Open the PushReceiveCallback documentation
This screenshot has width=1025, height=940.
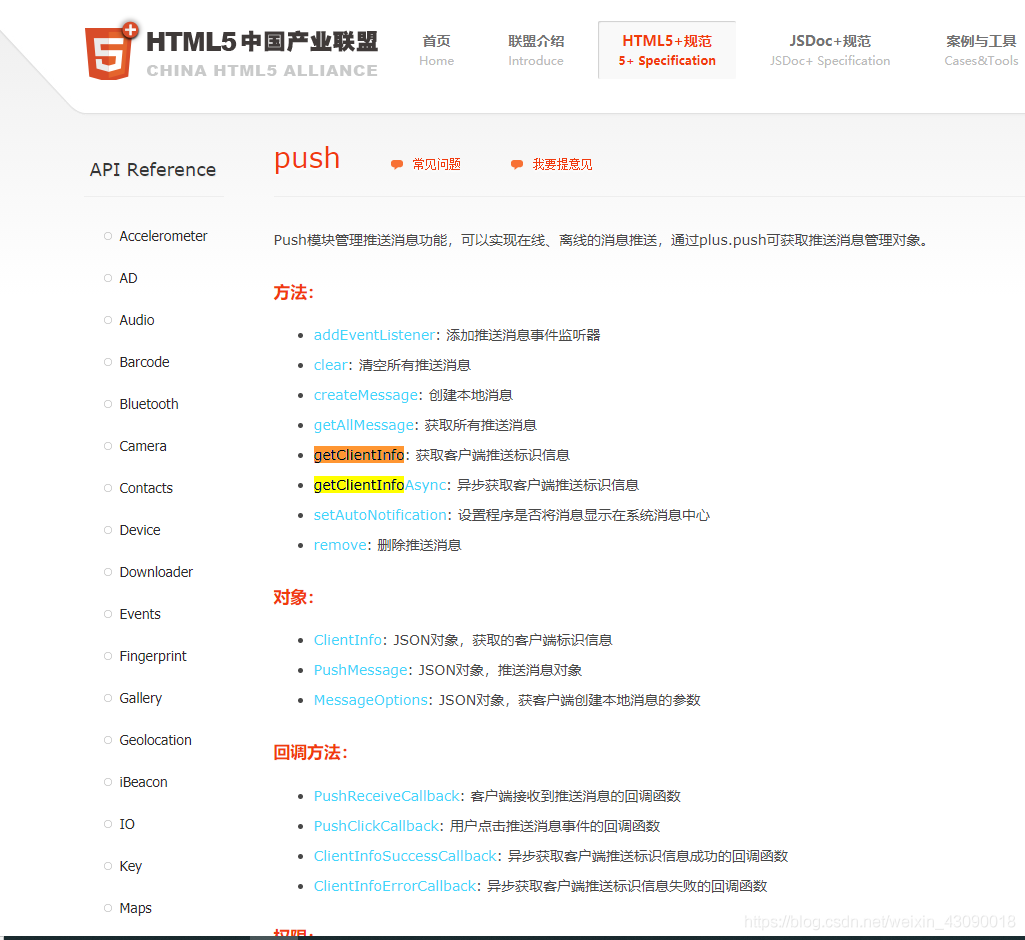coord(386,795)
